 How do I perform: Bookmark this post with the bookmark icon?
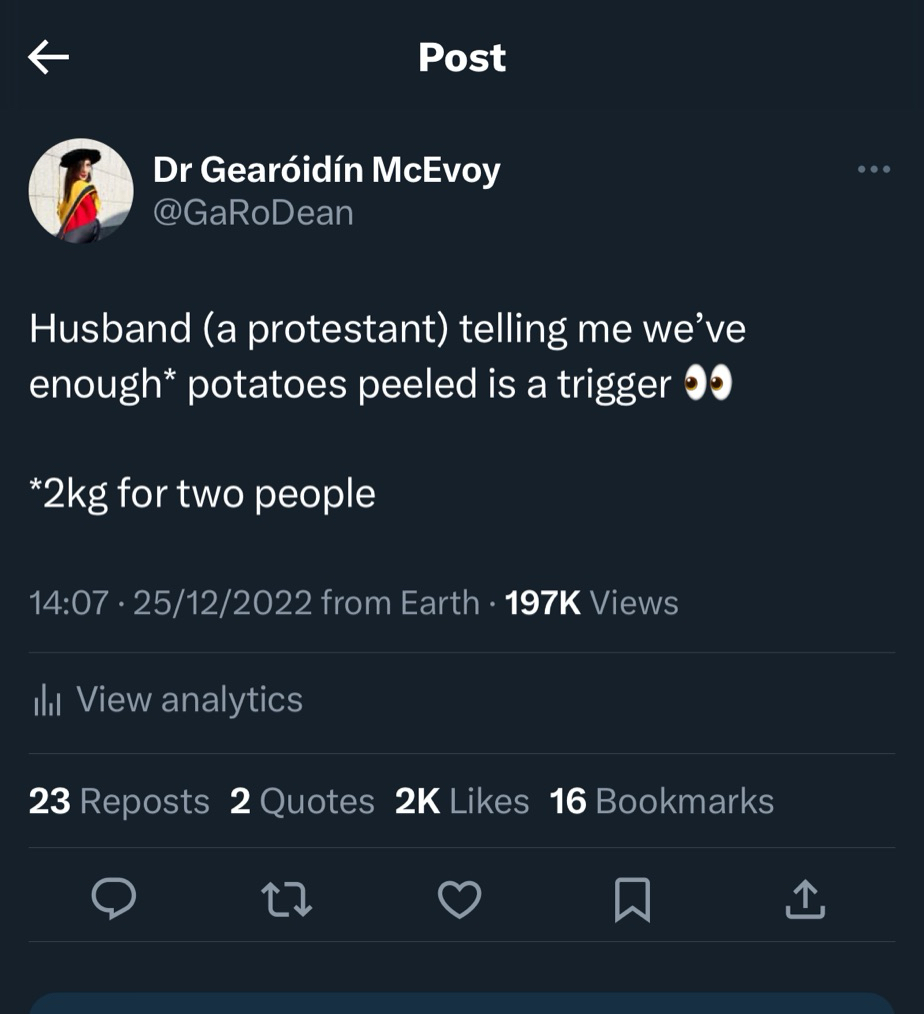pyautogui.click(x=632, y=899)
